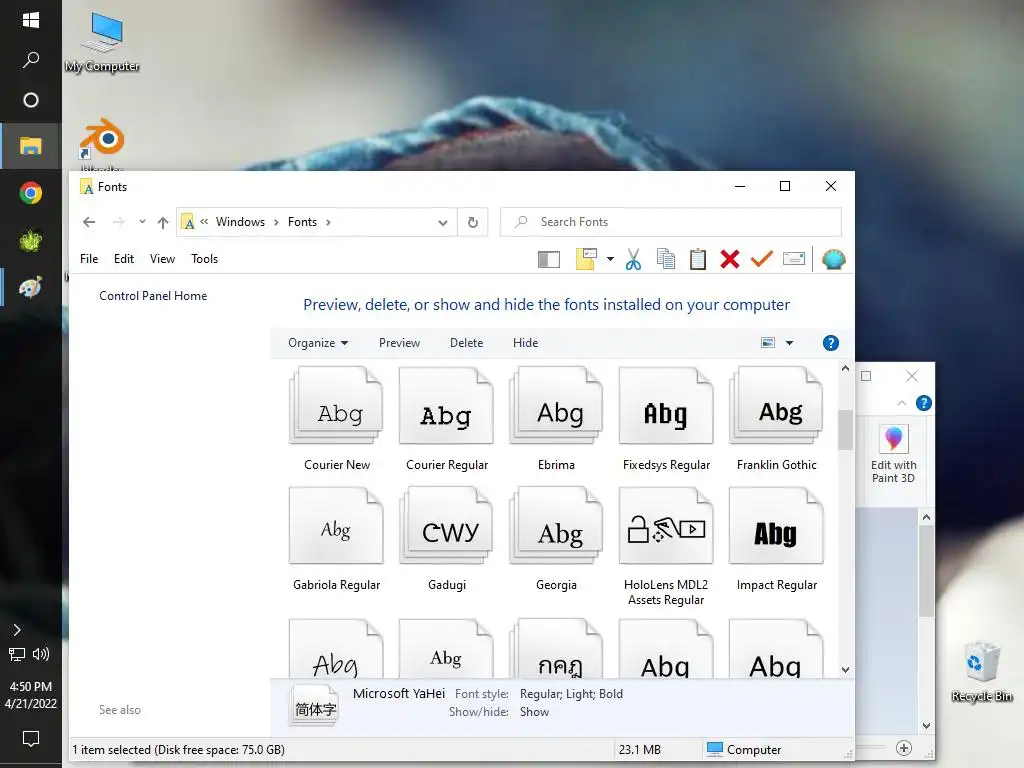Click the copy icon in toolbar
Viewport: 1024px width, 768px height.
point(665,259)
